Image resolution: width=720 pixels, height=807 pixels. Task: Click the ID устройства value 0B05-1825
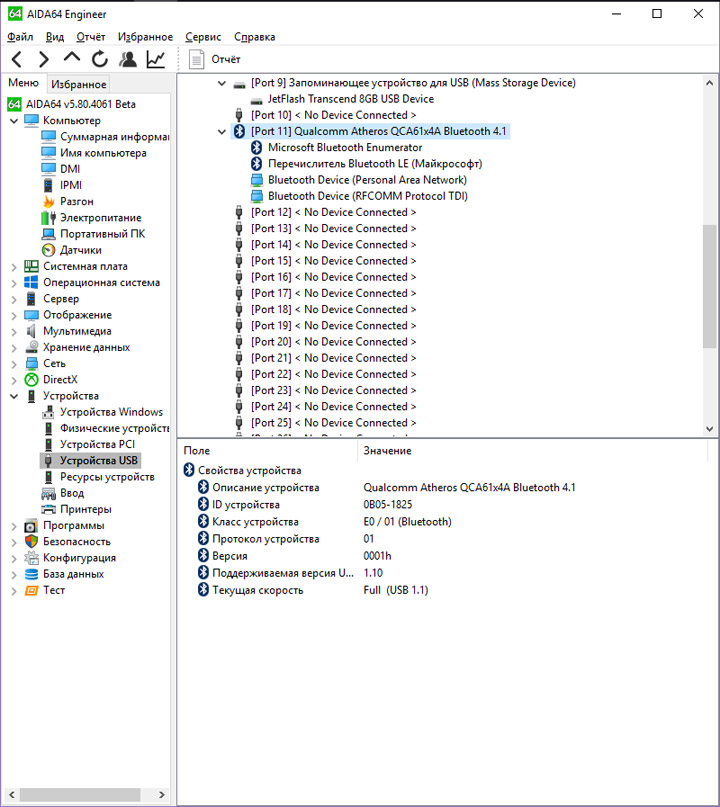pos(388,504)
